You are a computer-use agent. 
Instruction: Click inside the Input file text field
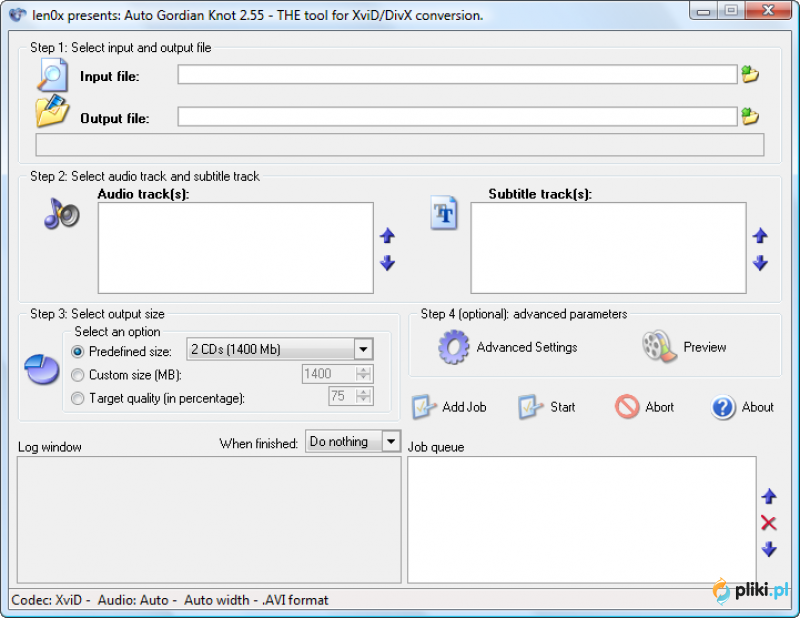pyautogui.click(x=457, y=75)
